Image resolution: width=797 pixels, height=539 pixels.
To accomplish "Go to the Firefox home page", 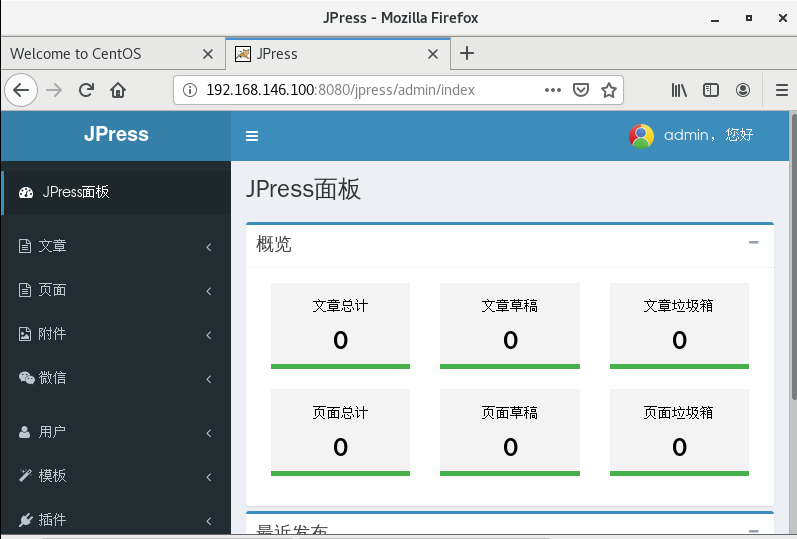I will tap(118, 90).
